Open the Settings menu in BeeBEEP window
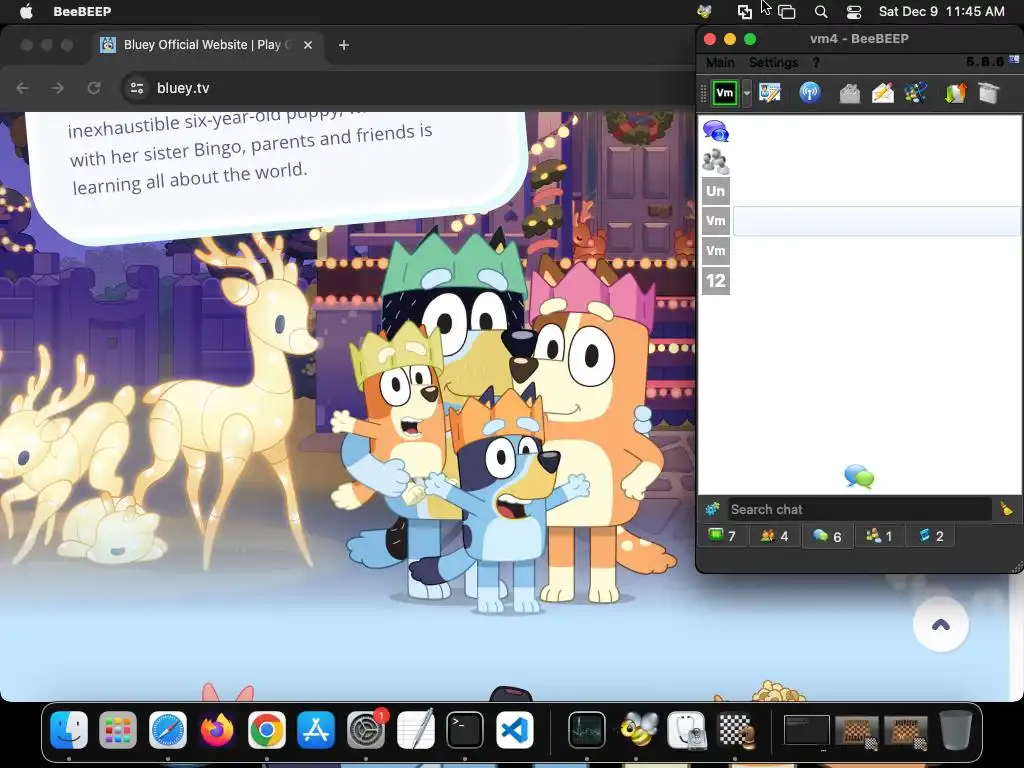Viewport: 1024px width, 768px height. coord(773,62)
